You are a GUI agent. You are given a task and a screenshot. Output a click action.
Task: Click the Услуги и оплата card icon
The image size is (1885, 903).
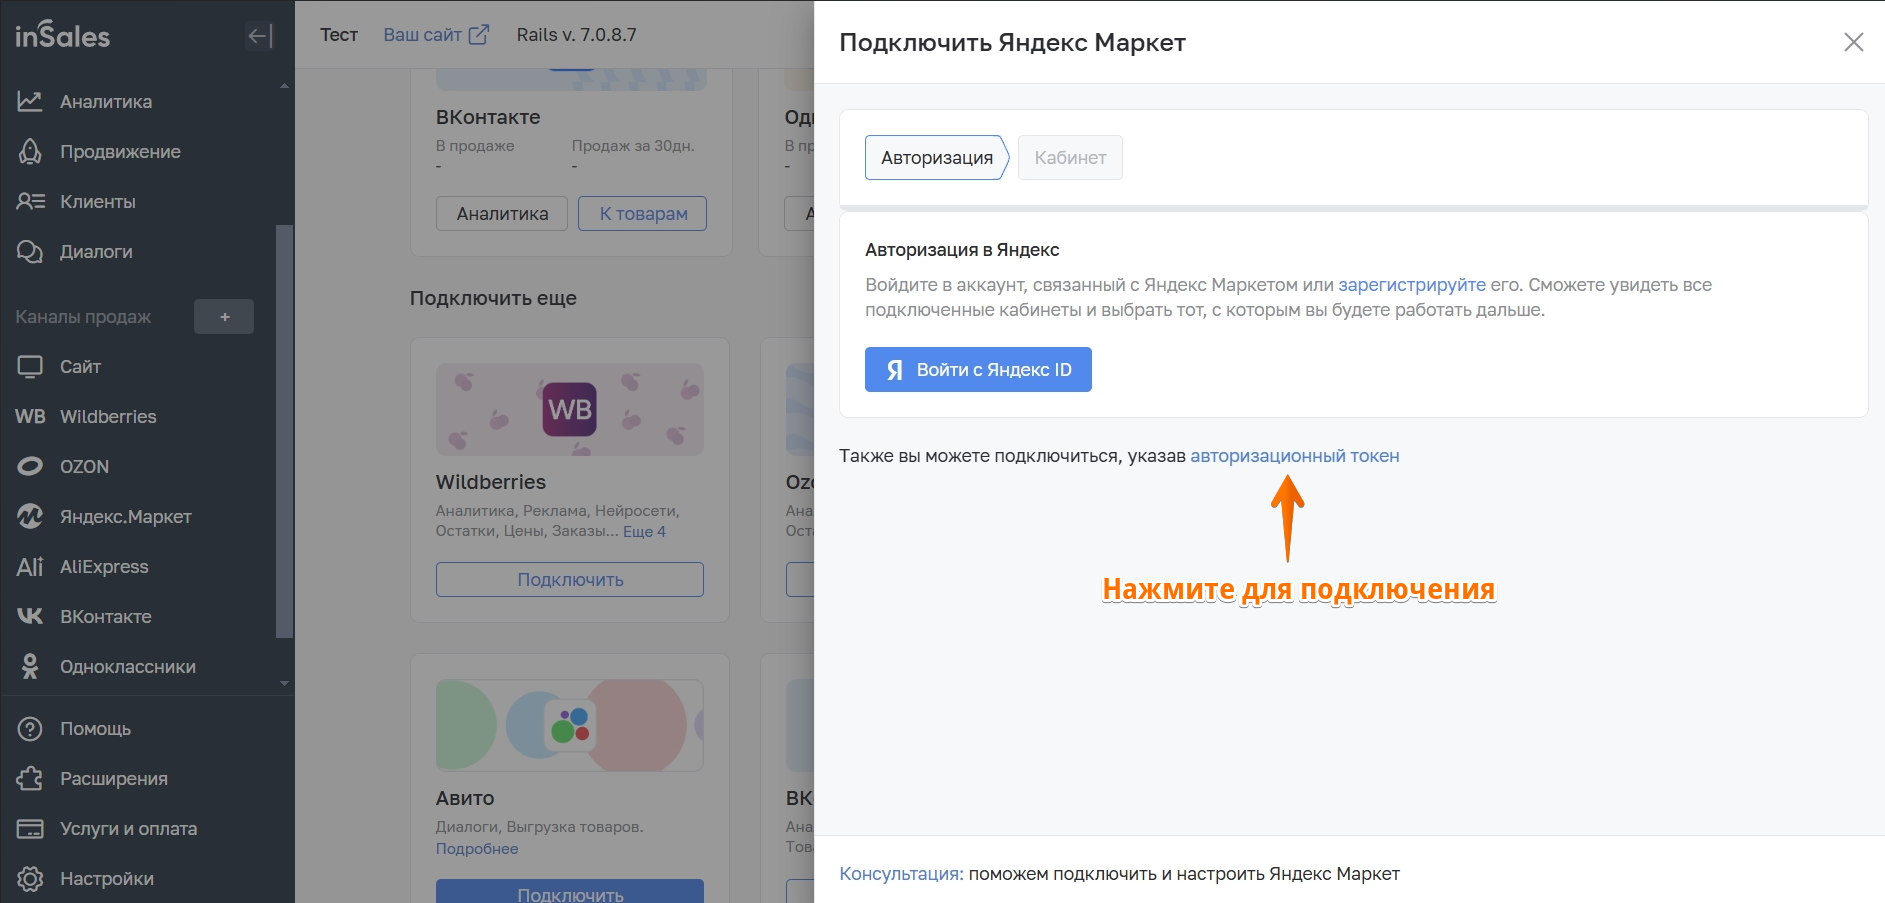point(30,828)
